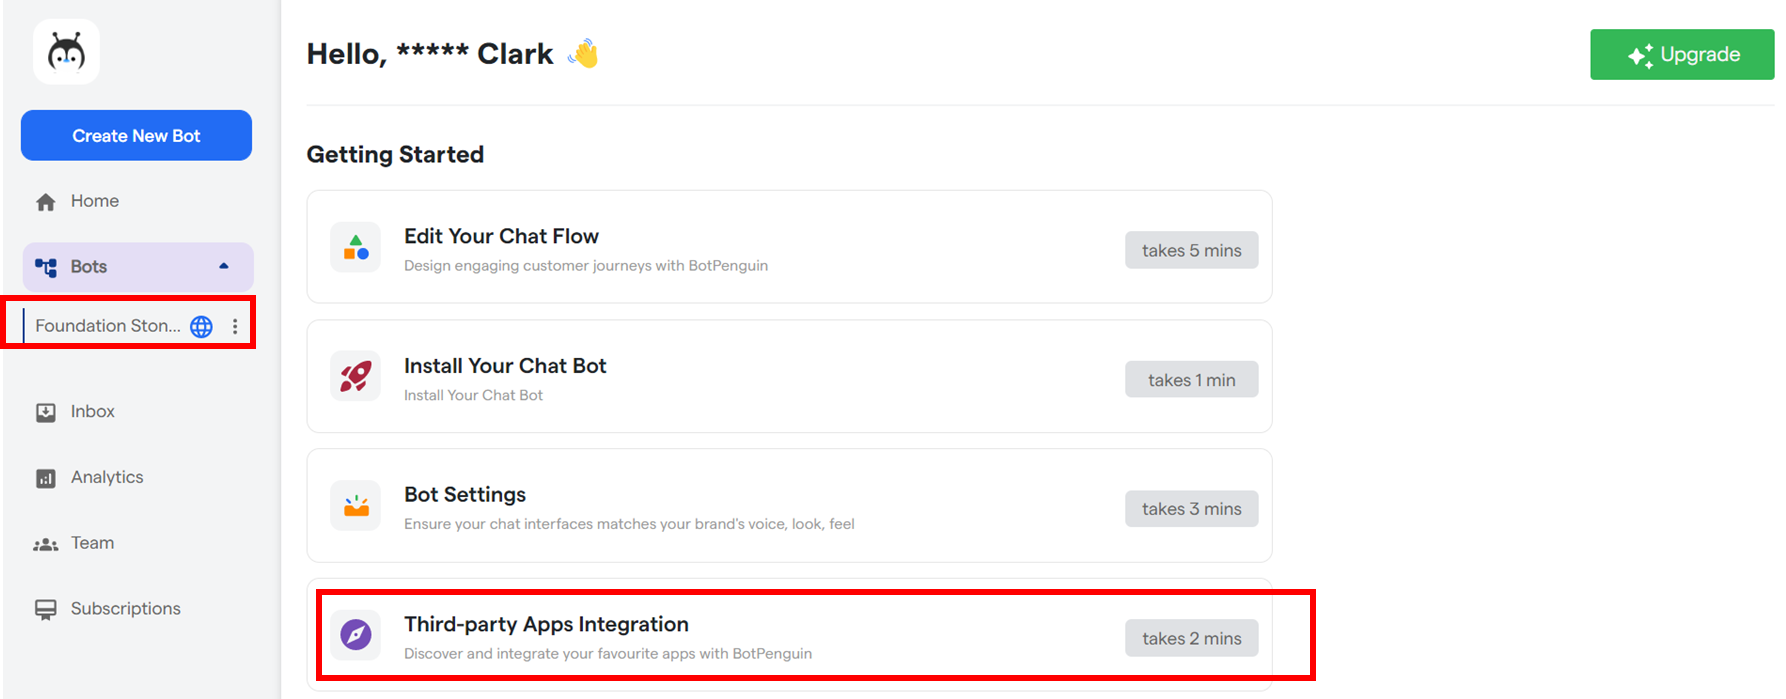The height and width of the screenshot is (699, 1786).
Task: Click the BotPenguin logo icon
Action: (66, 52)
